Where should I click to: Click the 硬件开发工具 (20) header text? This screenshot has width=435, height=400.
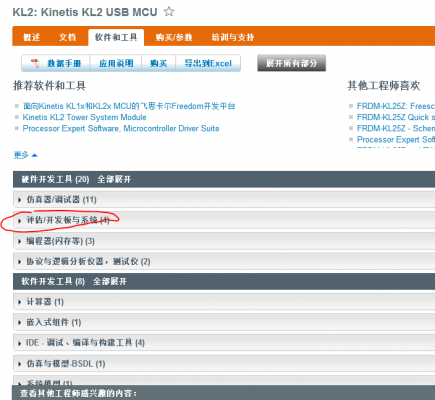click(55, 179)
